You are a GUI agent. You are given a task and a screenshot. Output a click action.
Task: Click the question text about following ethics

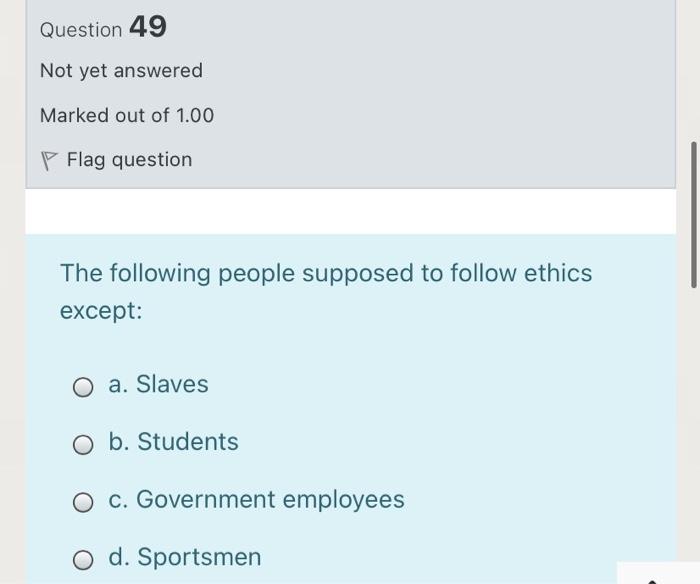[326, 273]
